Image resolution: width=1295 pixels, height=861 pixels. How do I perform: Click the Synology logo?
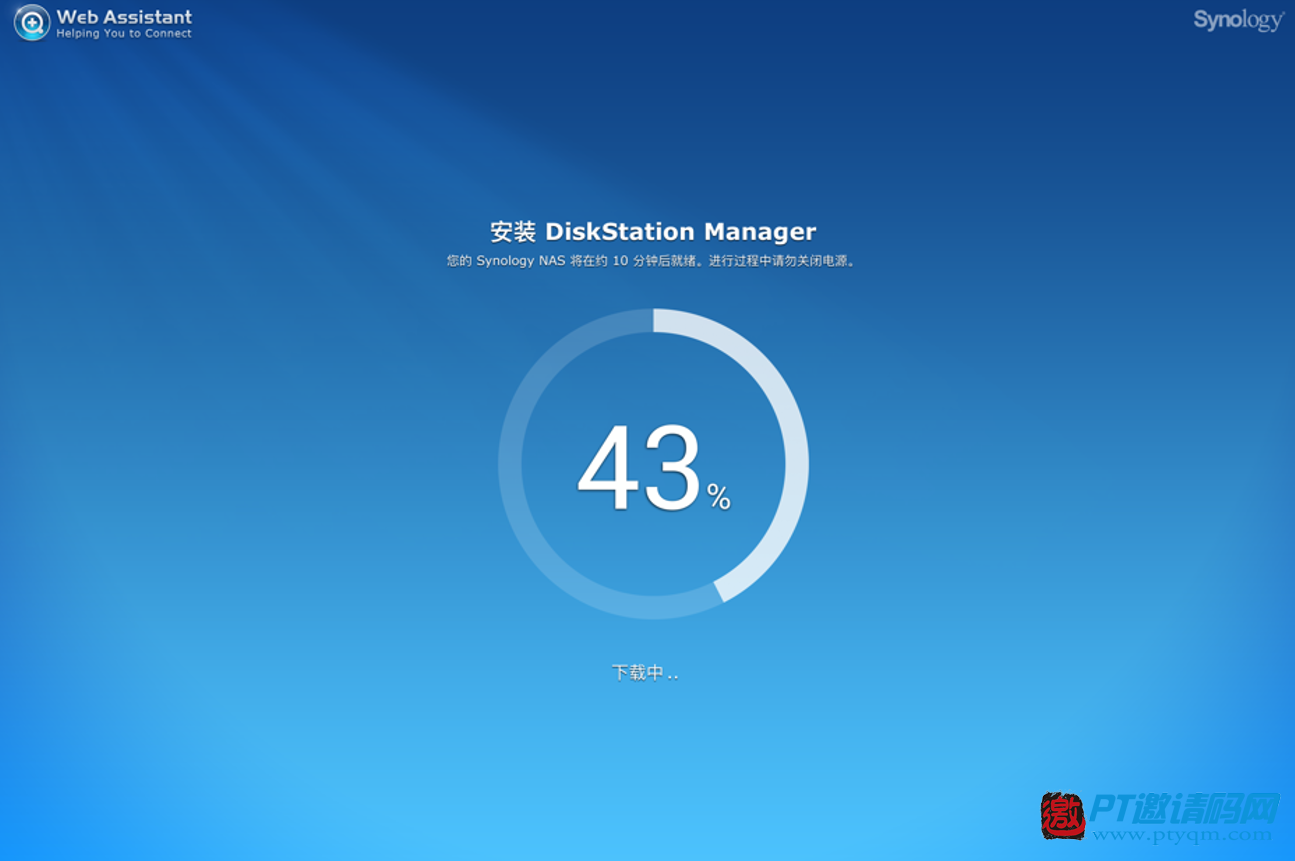point(1238,21)
